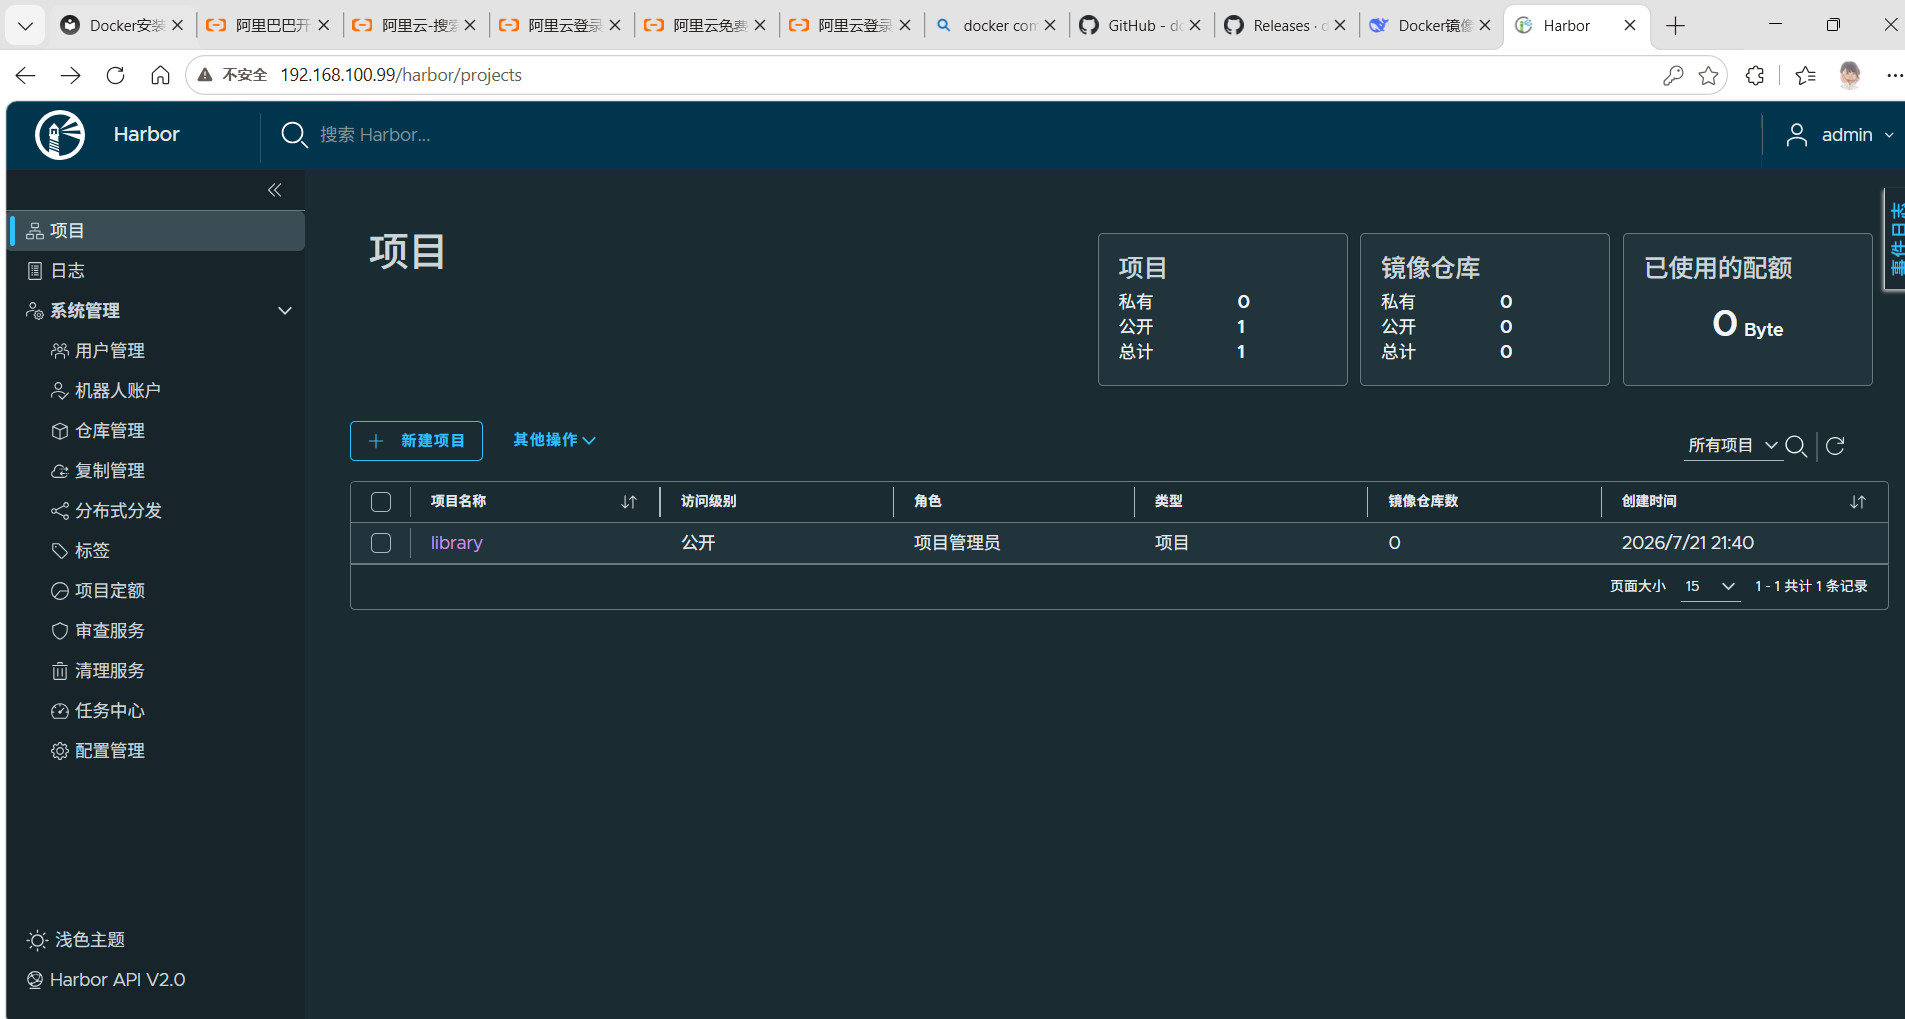The image size is (1905, 1019).
Task: Open the 其他操作 dropdown
Action: pyautogui.click(x=554, y=440)
